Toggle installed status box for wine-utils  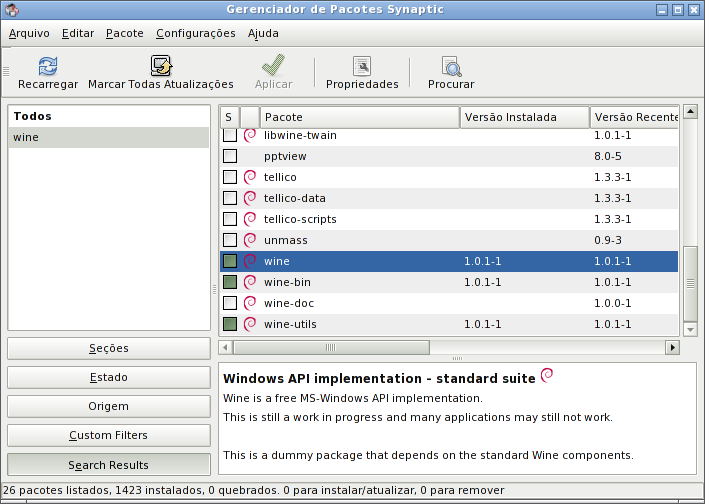(230, 324)
